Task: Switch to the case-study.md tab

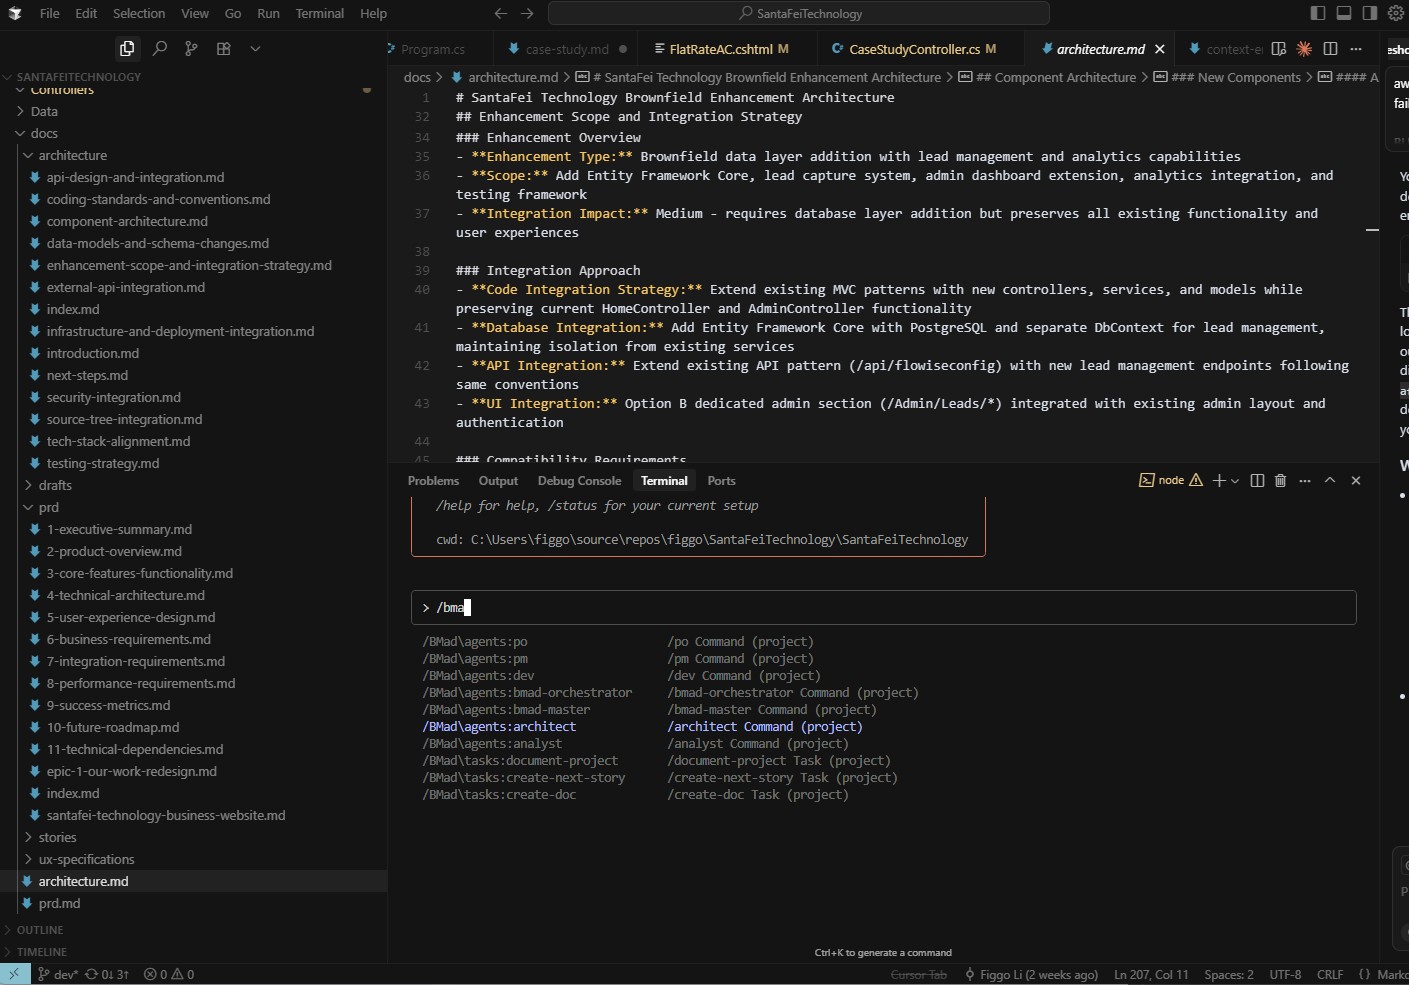Action: tap(567, 49)
